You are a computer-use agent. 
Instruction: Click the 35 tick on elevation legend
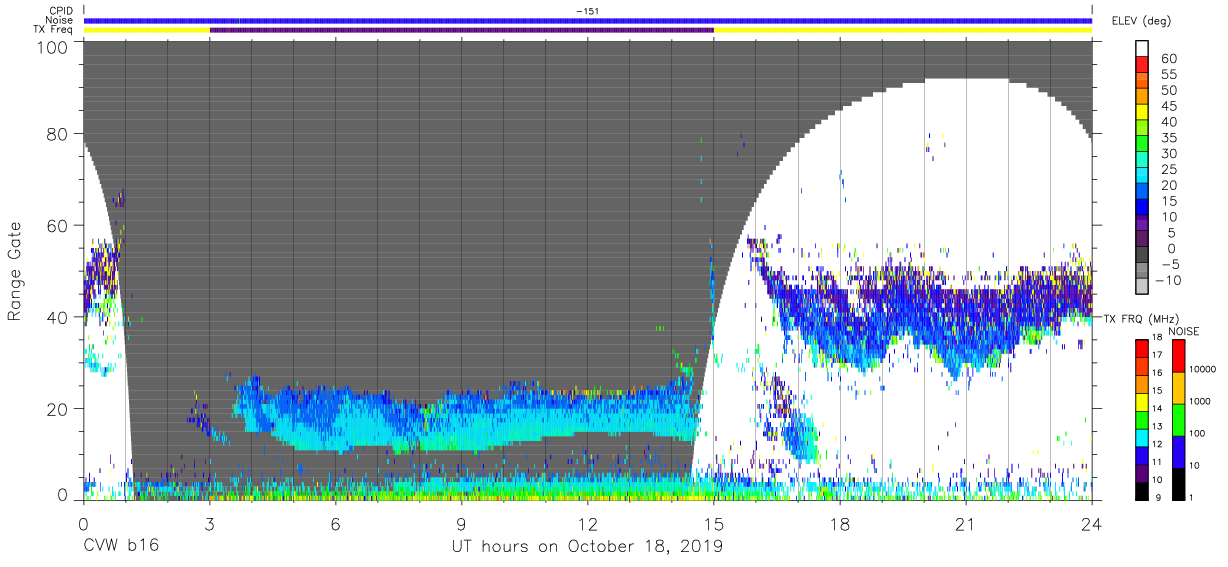coord(1168,137)
